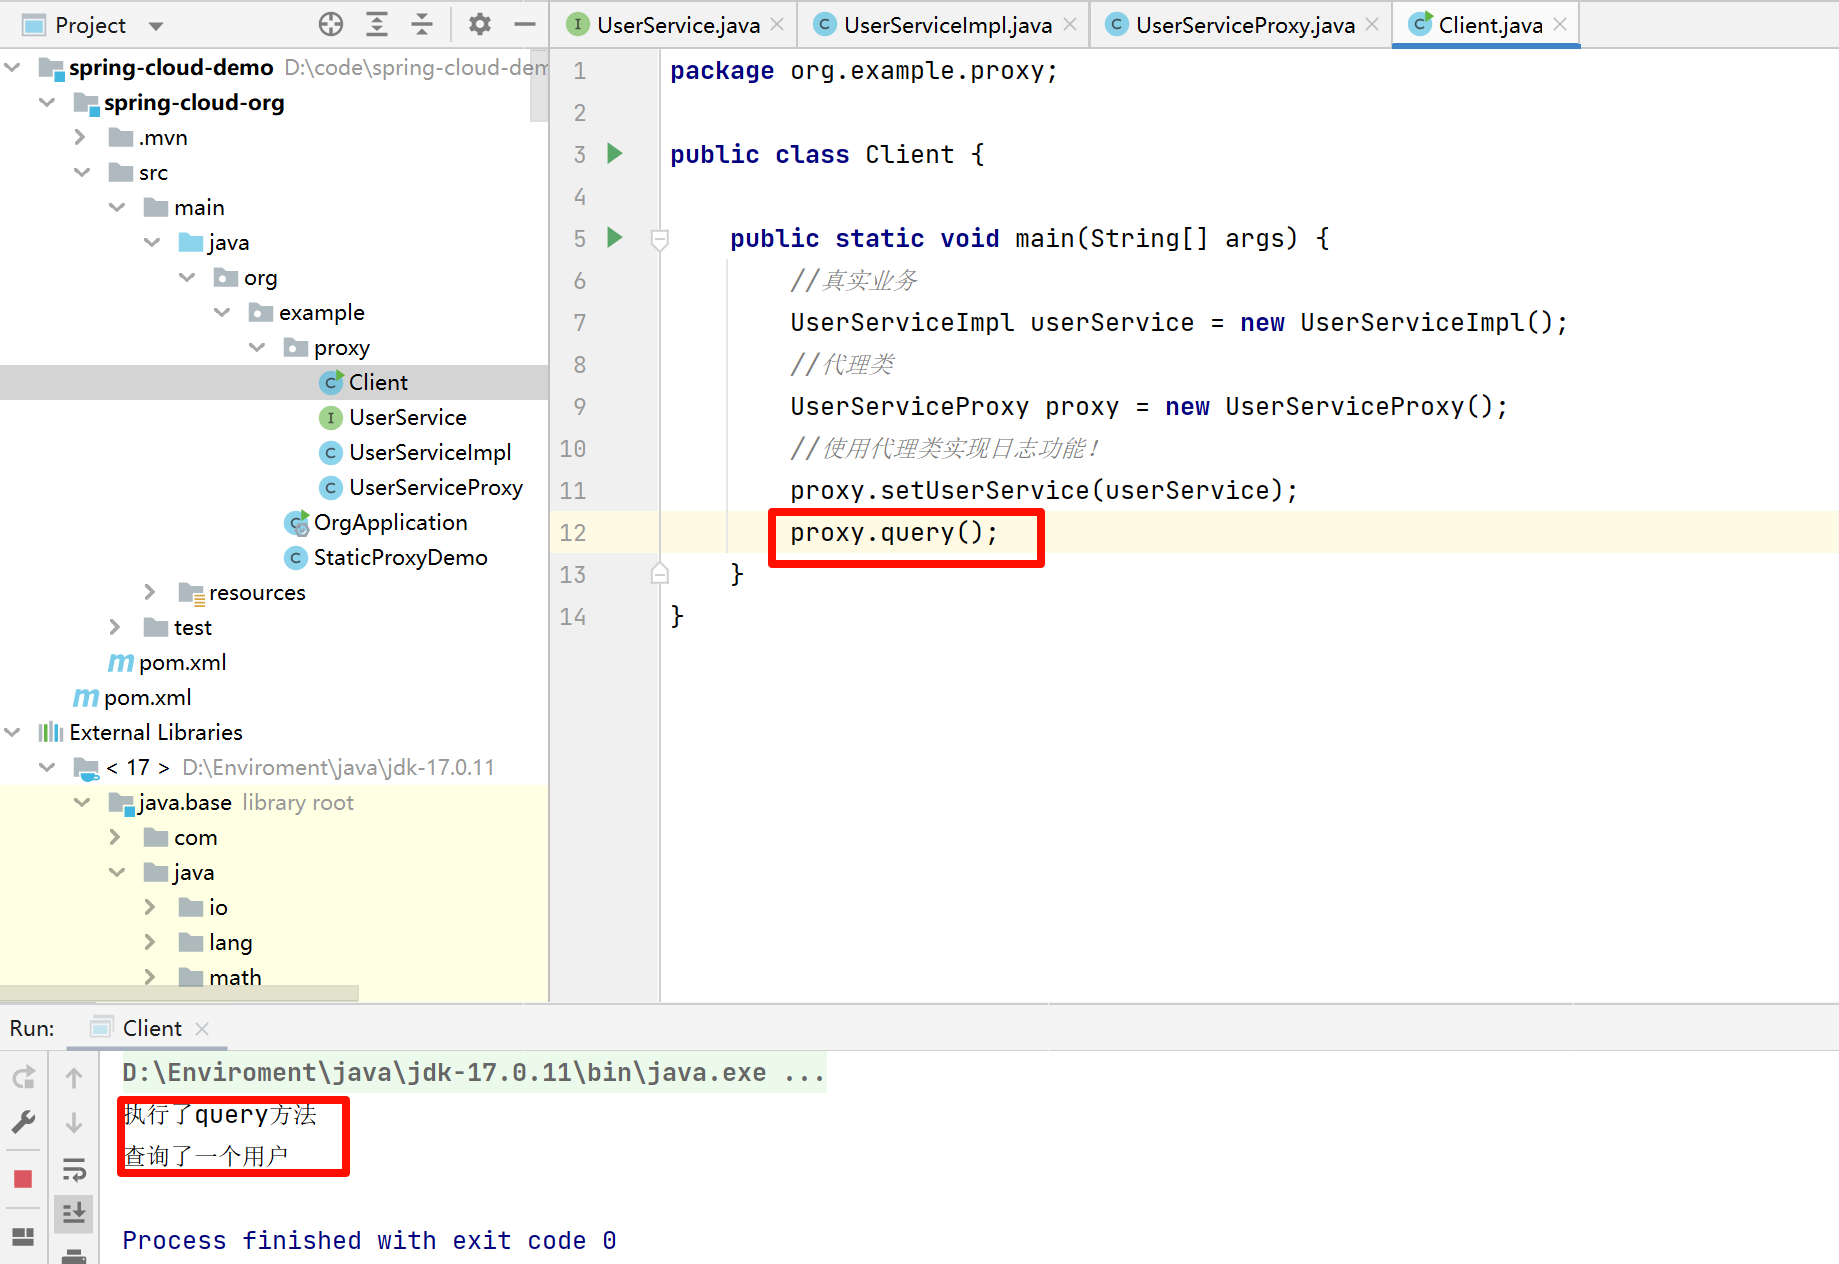Select the Client class in project tree
This screenshot has width=1839, height=1264.
[x=378, y=382]
